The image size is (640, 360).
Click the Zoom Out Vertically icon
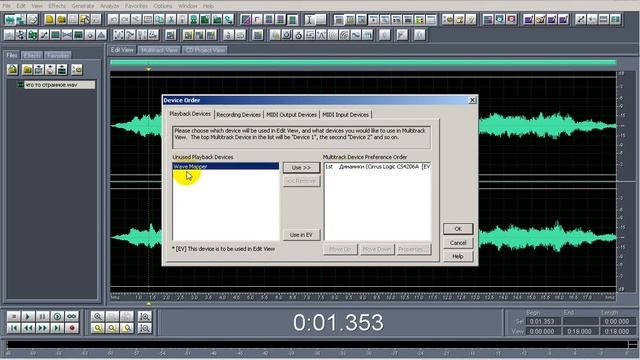pyautogui.click(x=144, y=328)
